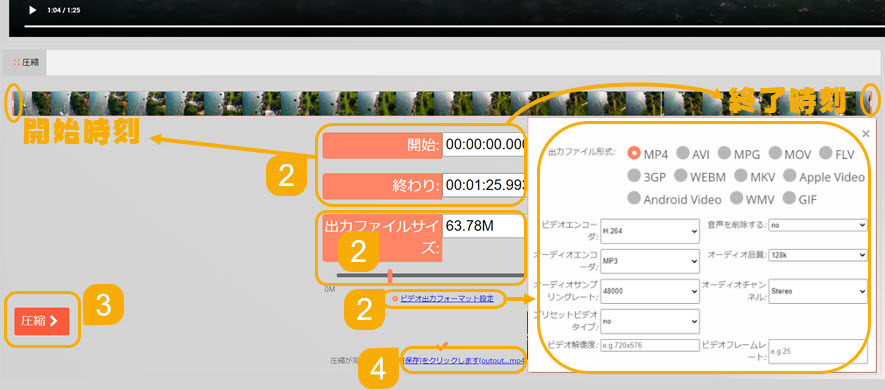885x390 pixels.
Task: Click the end handle of the timeline strip
Action: [871, 103]
